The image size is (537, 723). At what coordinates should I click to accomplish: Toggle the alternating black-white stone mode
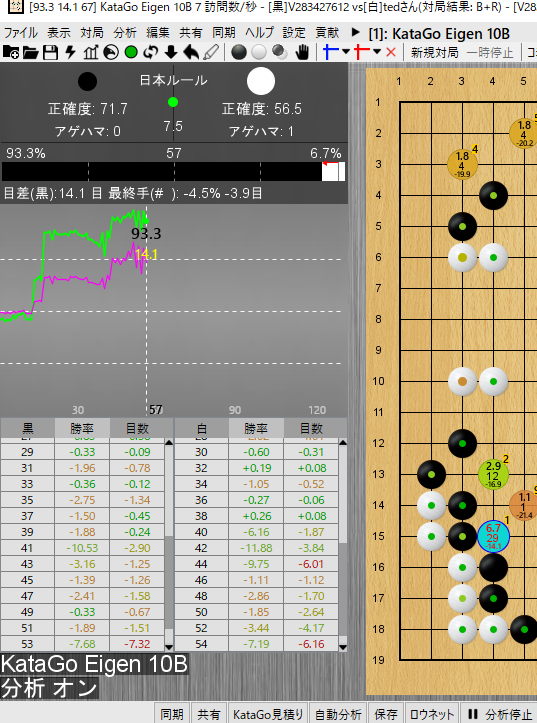pyautogui.click(x=280, y=53)
